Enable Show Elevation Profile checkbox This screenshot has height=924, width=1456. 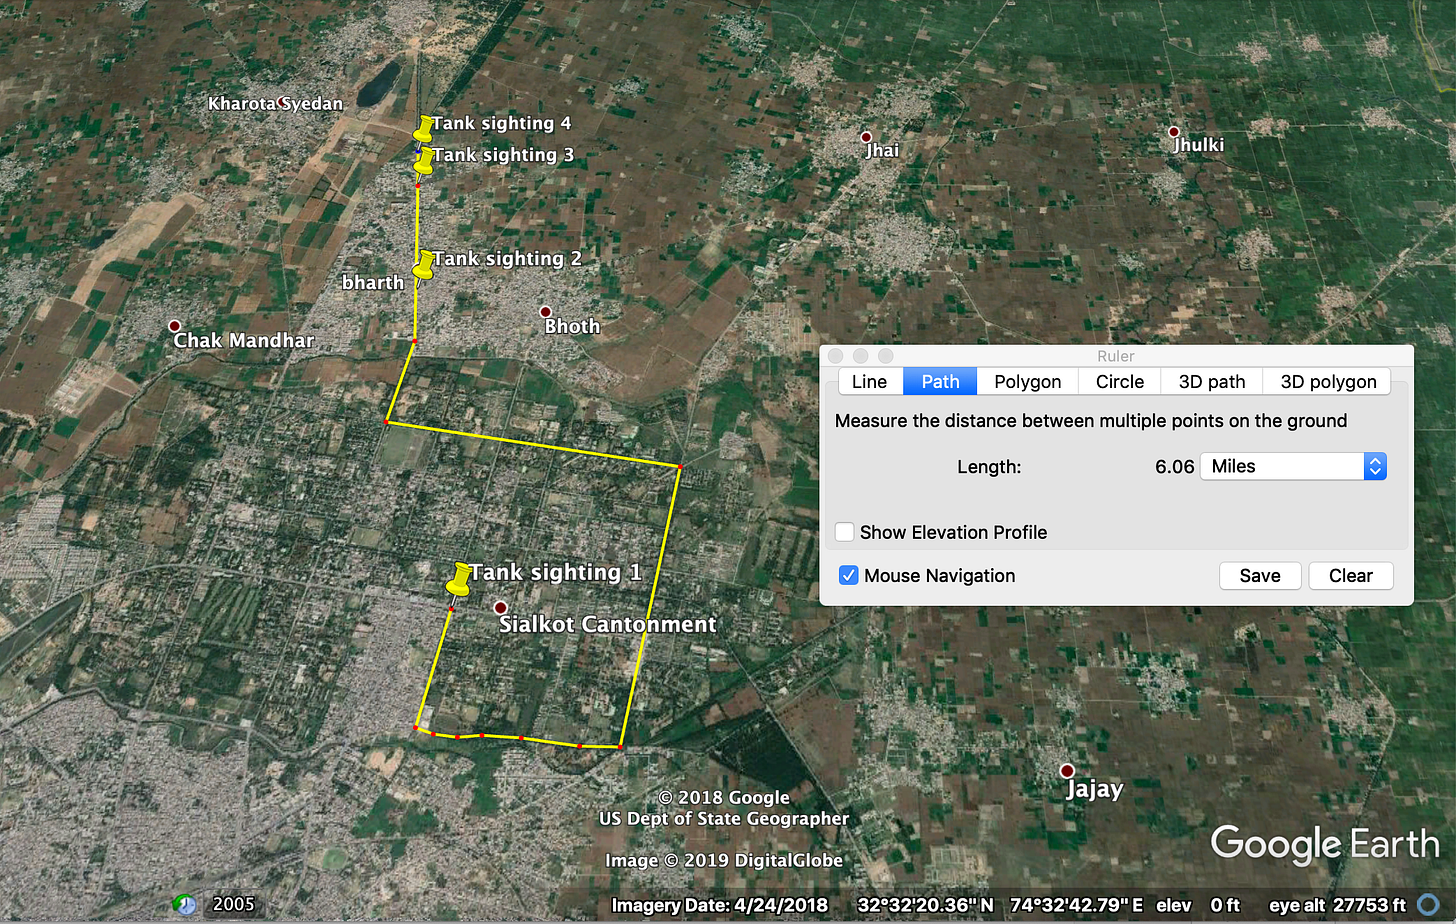[845, 532]
